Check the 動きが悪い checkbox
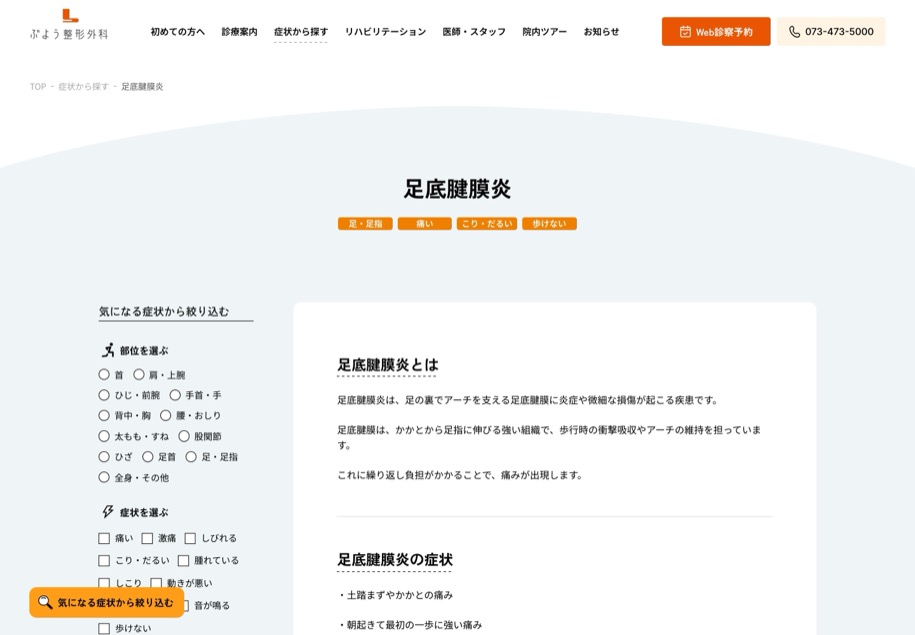Screen dimensions: 915x635 pos(156,582)
